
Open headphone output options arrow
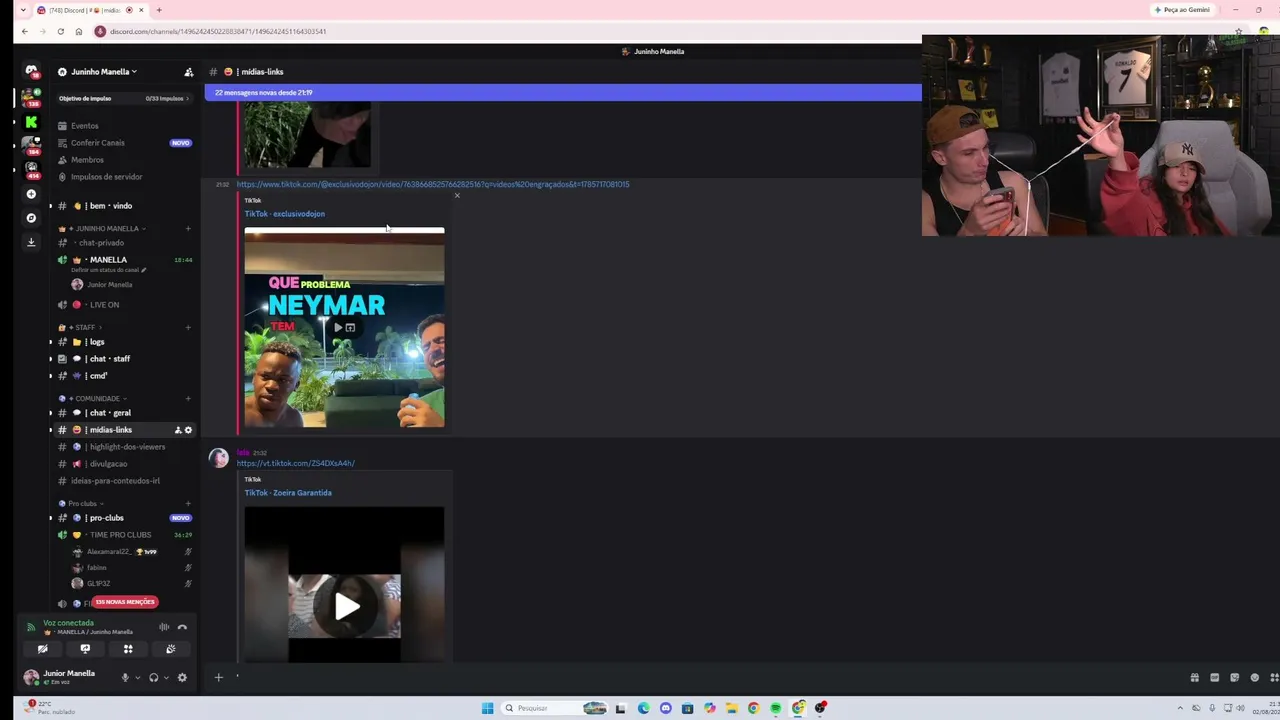pos(166,677)
